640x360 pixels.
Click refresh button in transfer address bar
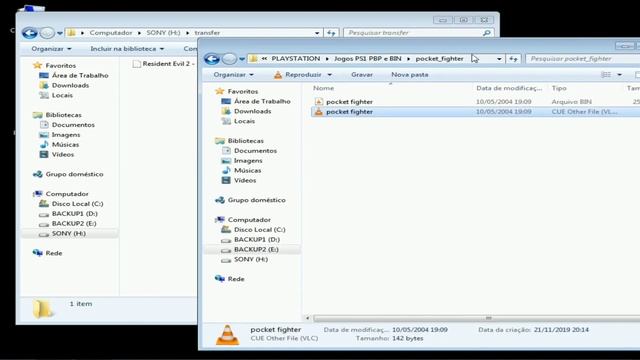(x=331, y=33)
